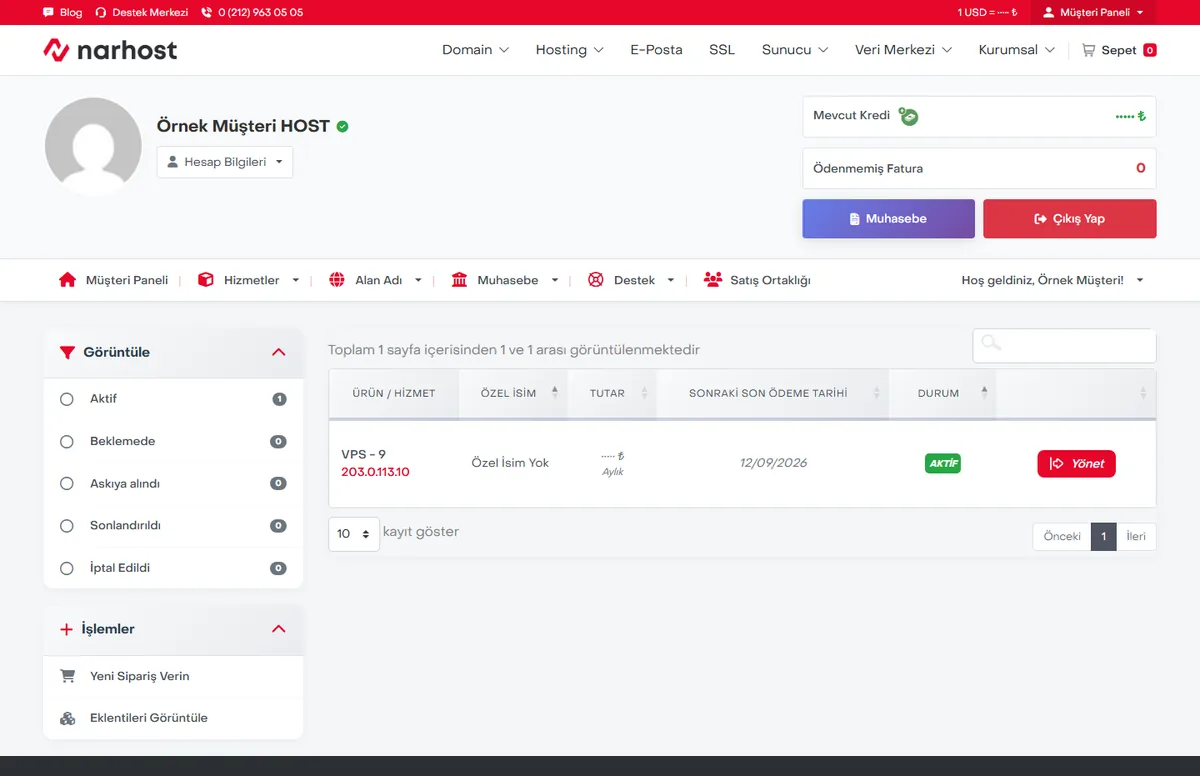Click the Destek Merkezi headset icon

pyautogui.click(x=100, y=13)
